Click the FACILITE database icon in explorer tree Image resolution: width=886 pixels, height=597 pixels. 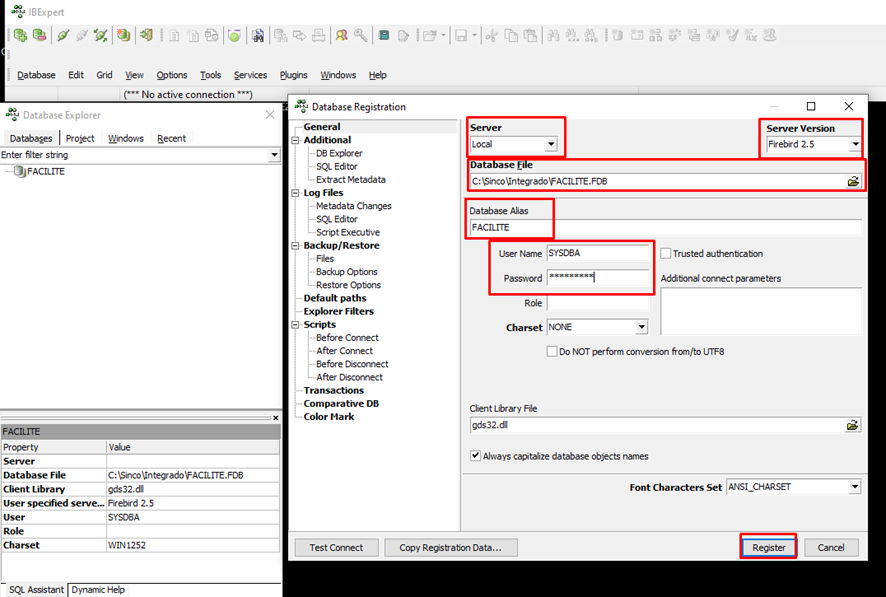(20, 172)
